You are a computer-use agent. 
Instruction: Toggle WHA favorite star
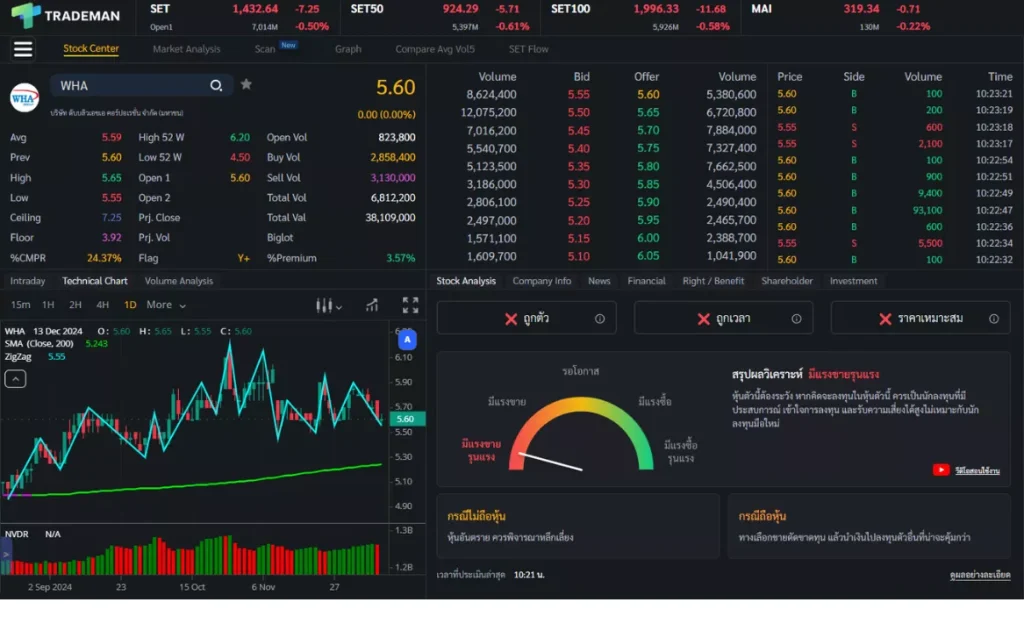point(246,85)
